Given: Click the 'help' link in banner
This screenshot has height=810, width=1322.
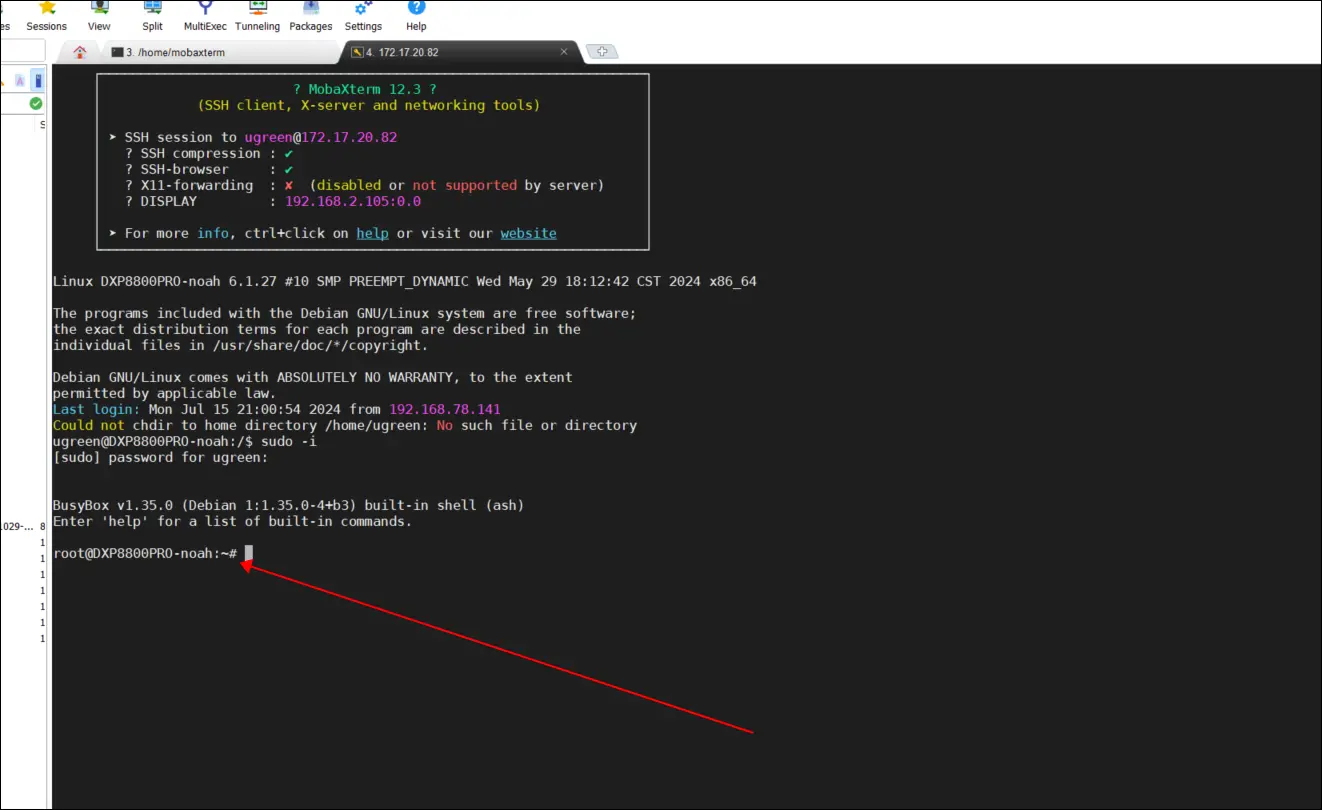Looking at the screenshot, I should point(372,233).
